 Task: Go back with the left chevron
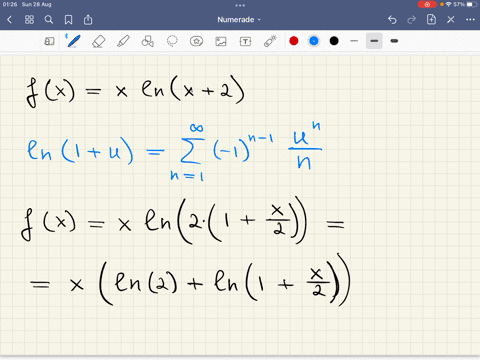click(9, 20)
